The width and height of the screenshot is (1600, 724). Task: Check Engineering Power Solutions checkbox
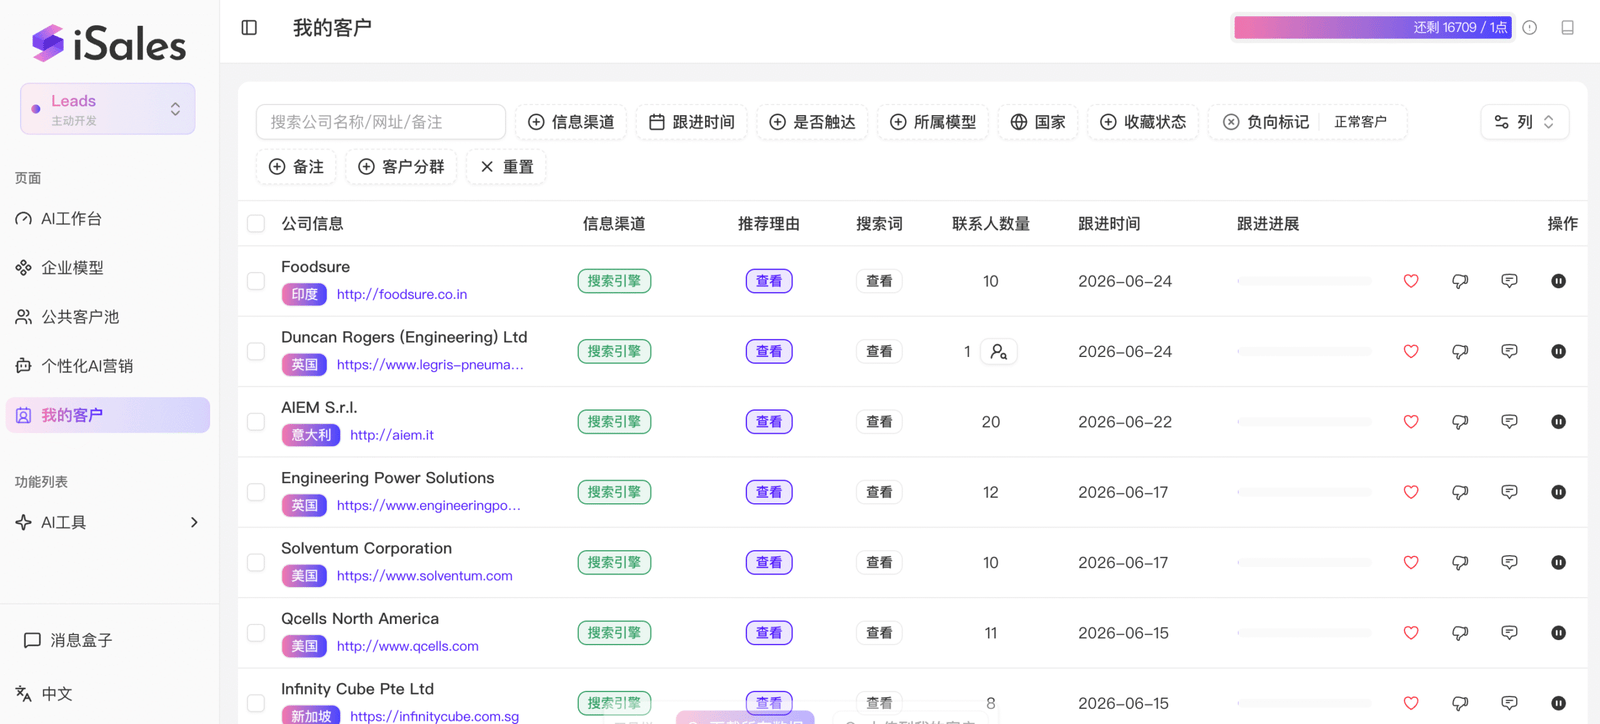[256, 492]
